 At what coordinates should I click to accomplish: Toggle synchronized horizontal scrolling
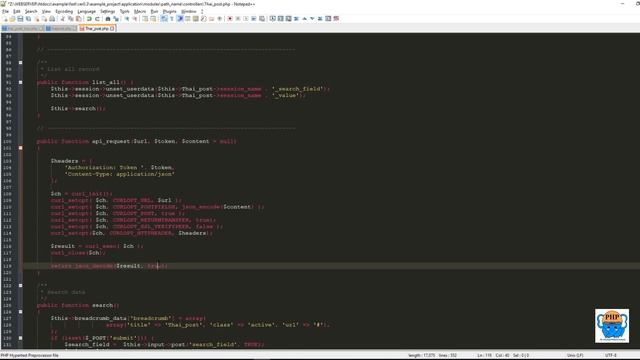point(153,19)
